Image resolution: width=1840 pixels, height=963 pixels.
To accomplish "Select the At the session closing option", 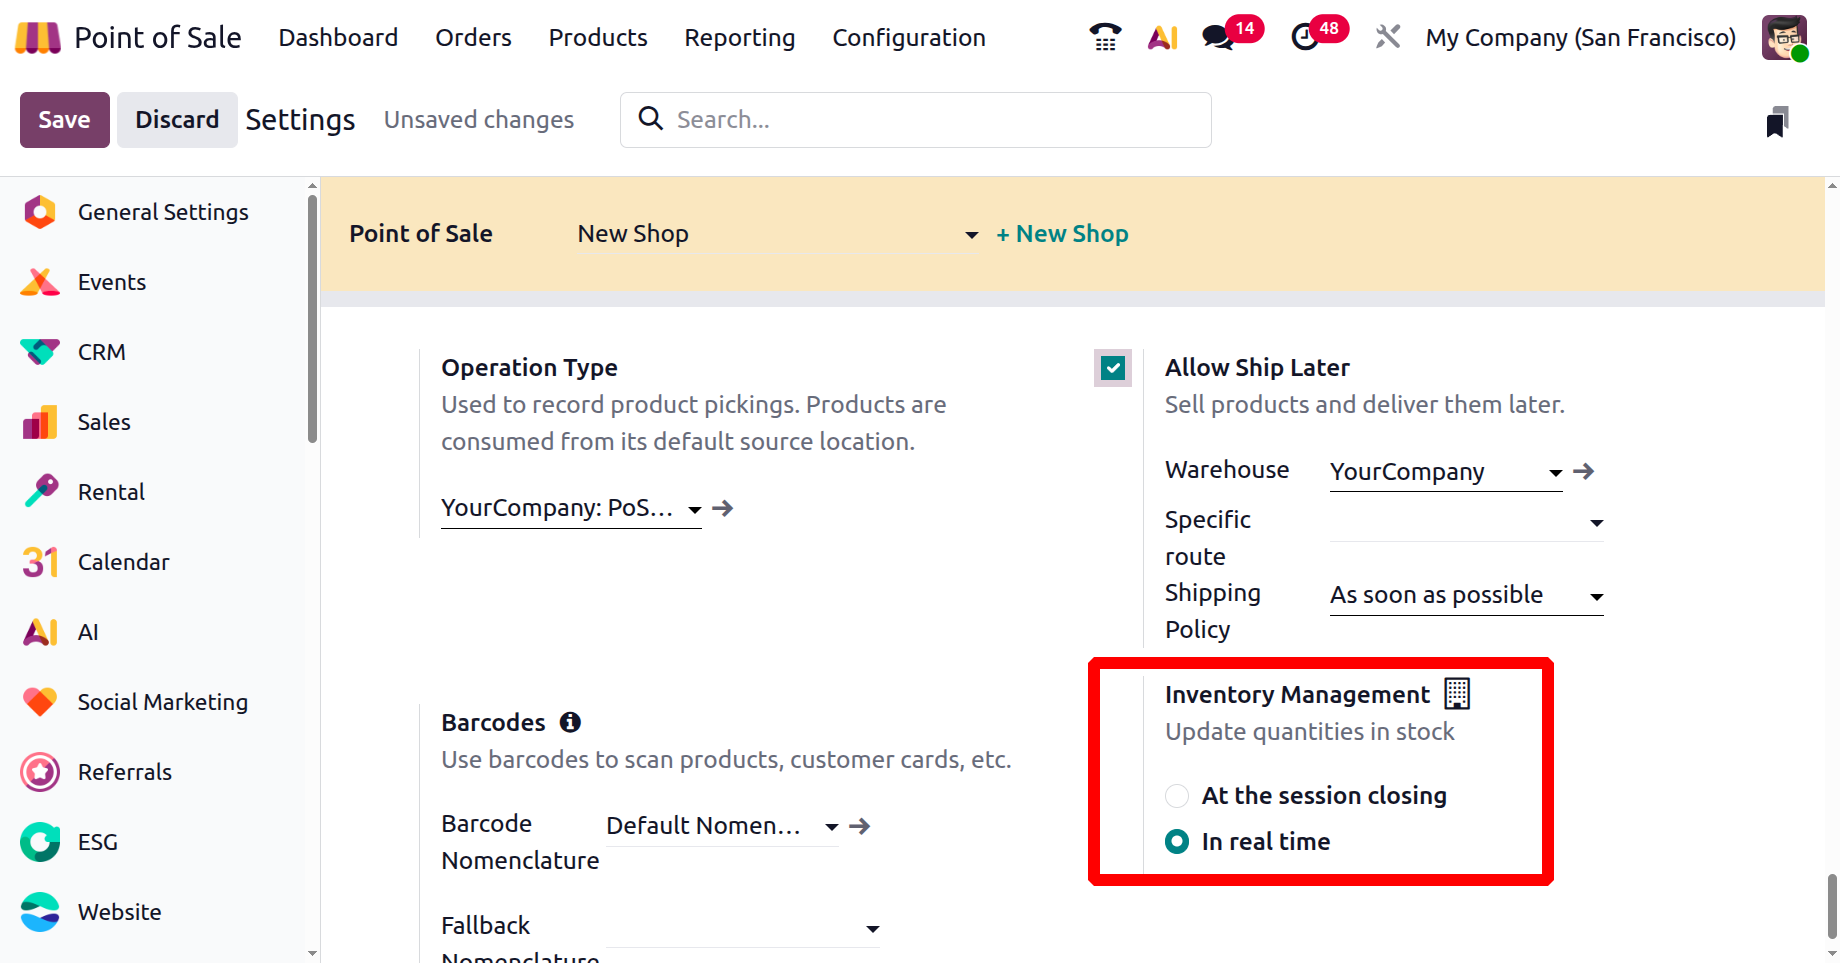I will coord(1177,796).
